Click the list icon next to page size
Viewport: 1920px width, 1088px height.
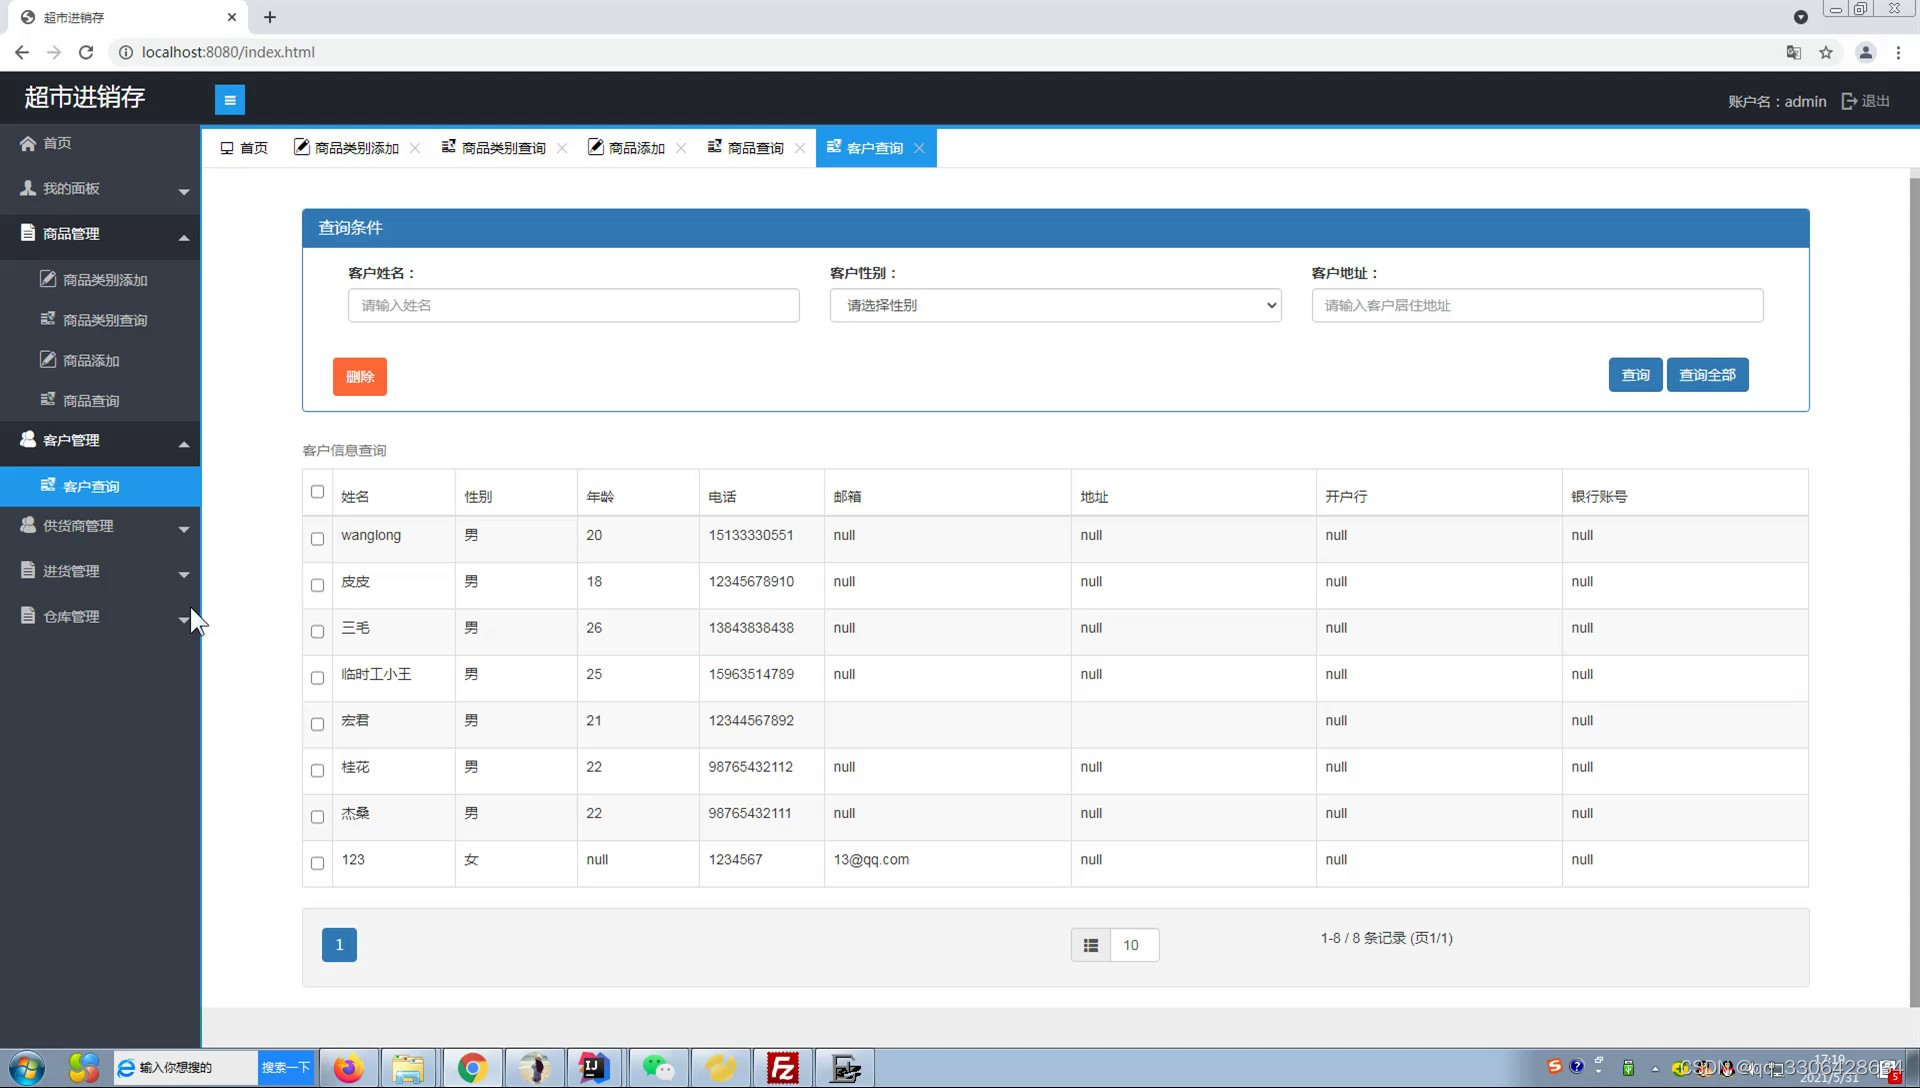[1090, 945]
